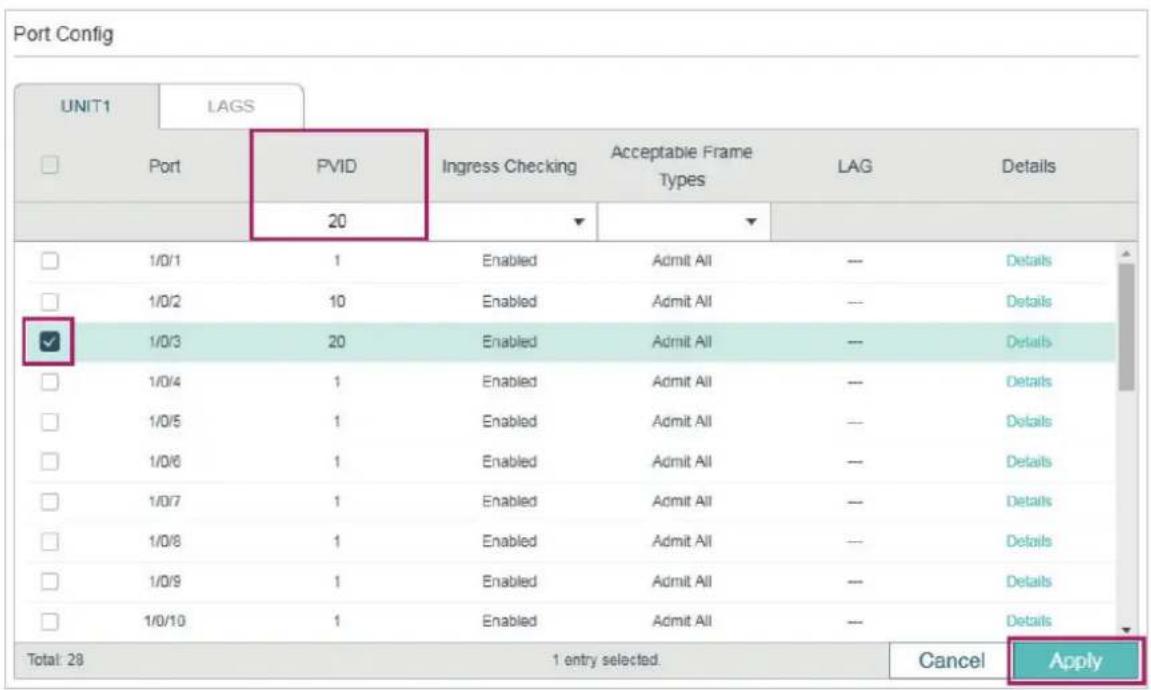Uncheck the box for port 1/0/3

coord(49,341)
